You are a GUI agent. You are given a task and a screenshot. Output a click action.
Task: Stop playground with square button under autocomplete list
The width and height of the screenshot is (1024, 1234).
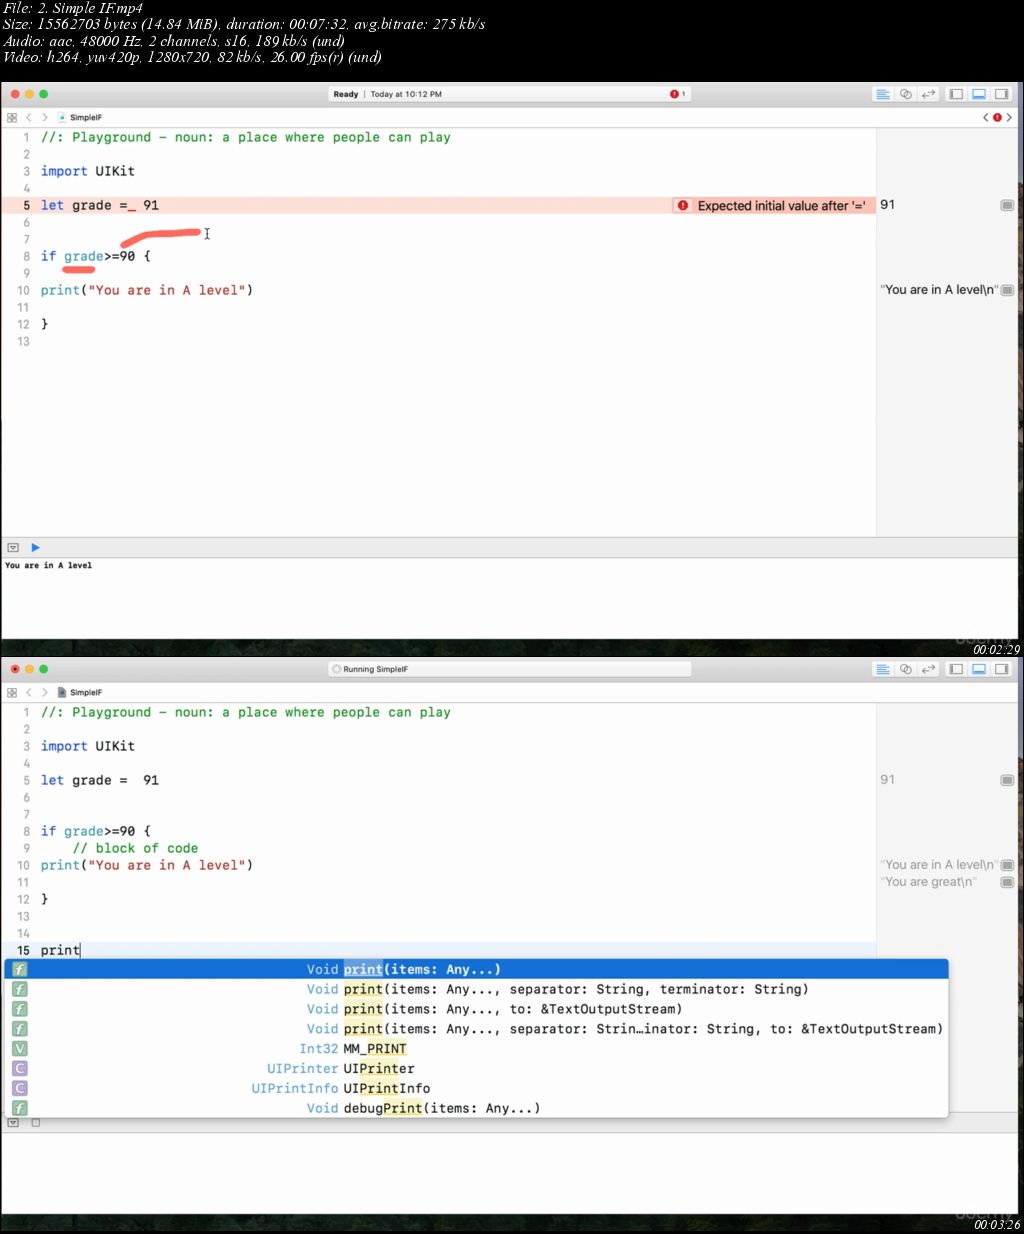point(35,1123)
